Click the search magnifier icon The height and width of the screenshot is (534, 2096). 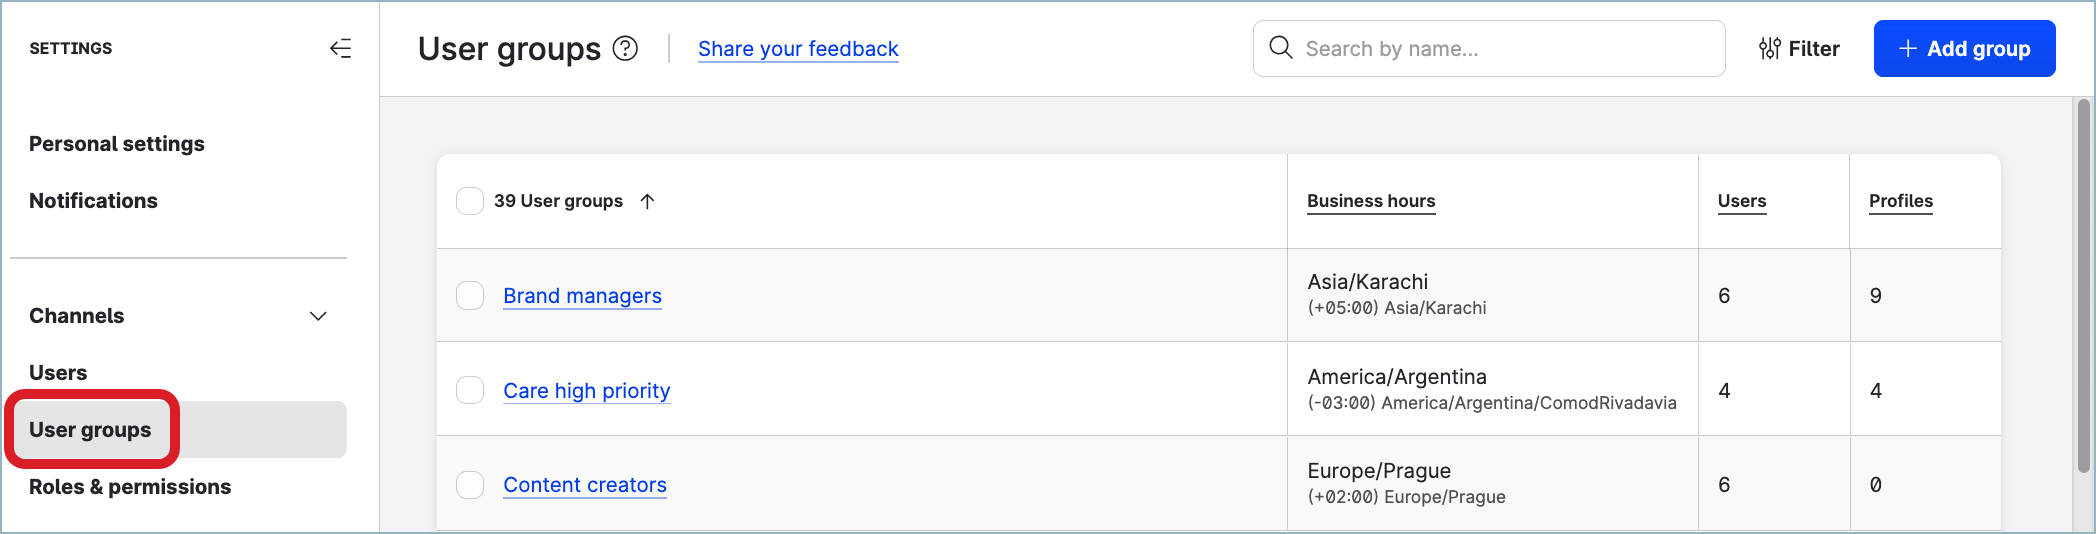tap(1280, 48)
